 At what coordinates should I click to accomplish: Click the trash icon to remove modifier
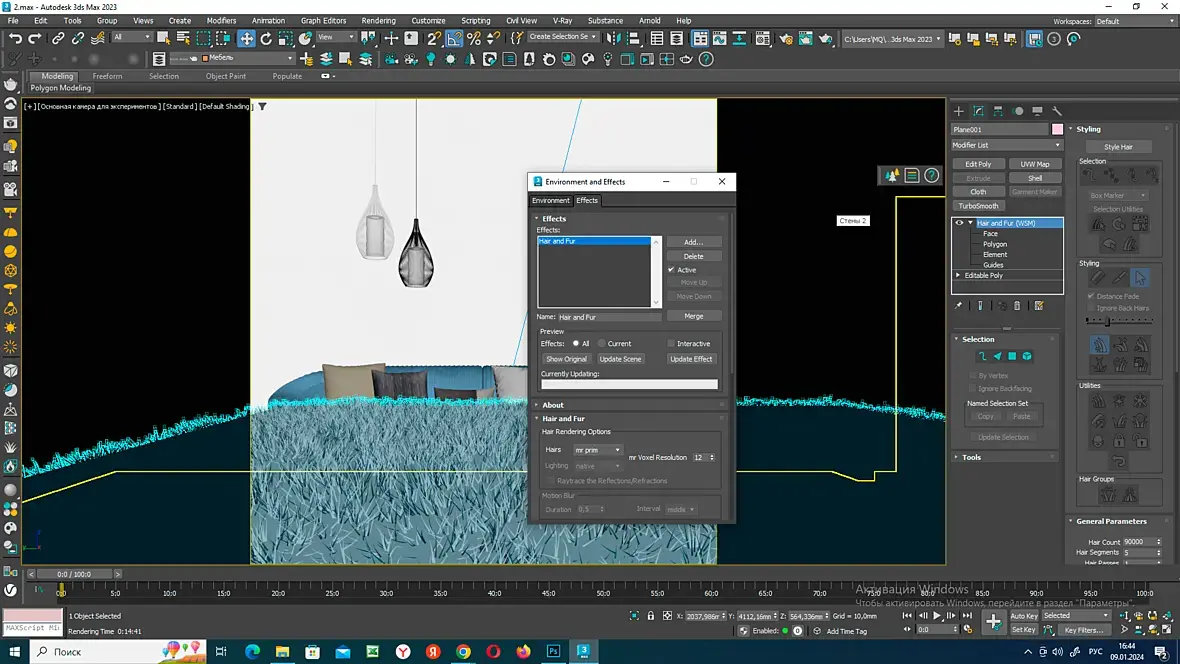coord(1018,306)
